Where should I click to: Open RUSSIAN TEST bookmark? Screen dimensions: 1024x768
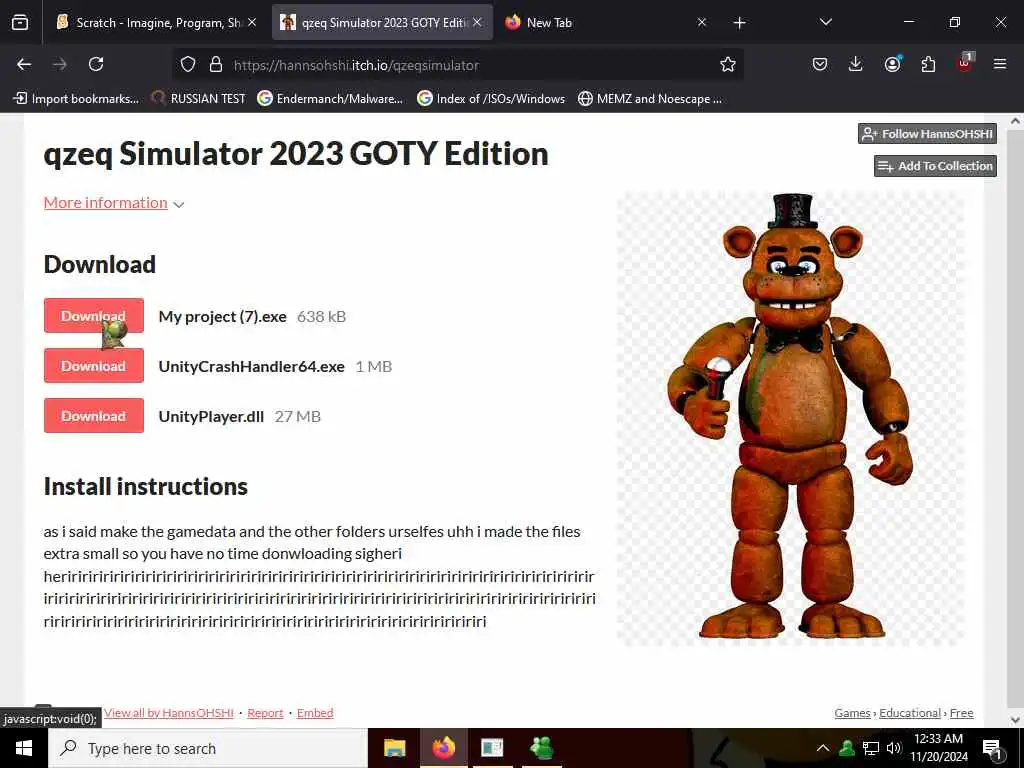[x=198, y=99]
